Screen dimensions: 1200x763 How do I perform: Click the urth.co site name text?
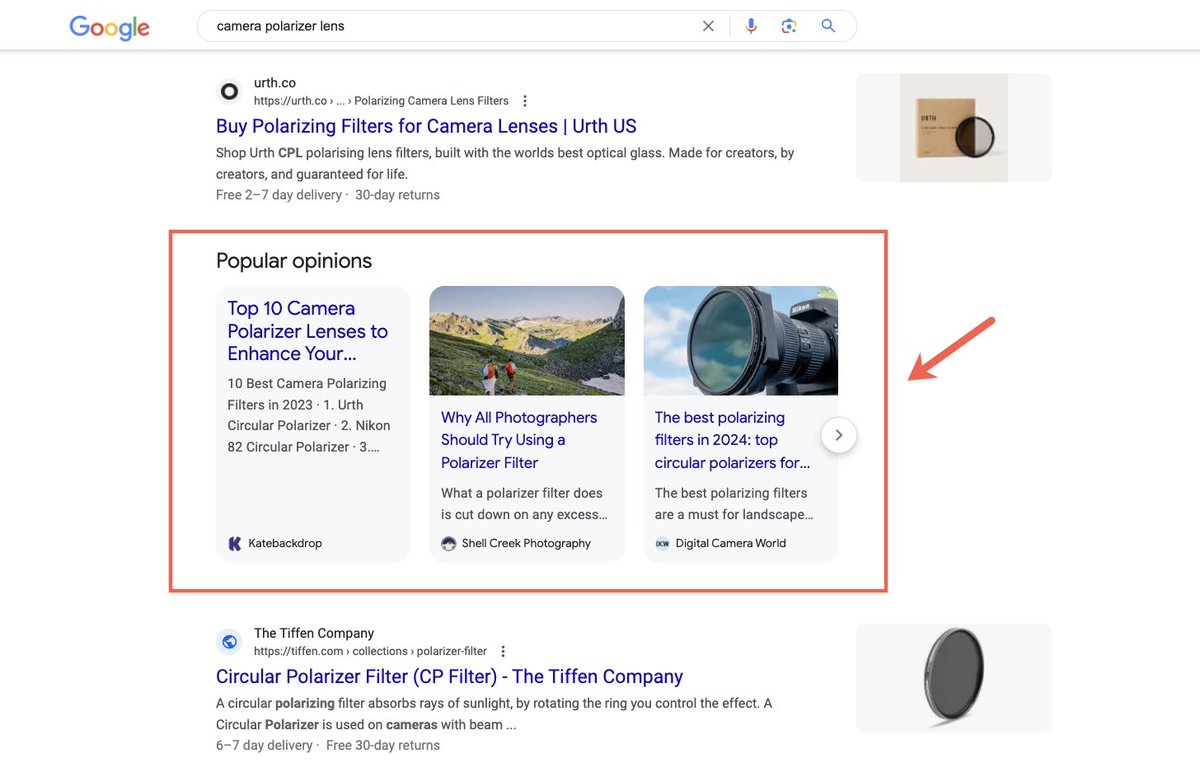275,83
